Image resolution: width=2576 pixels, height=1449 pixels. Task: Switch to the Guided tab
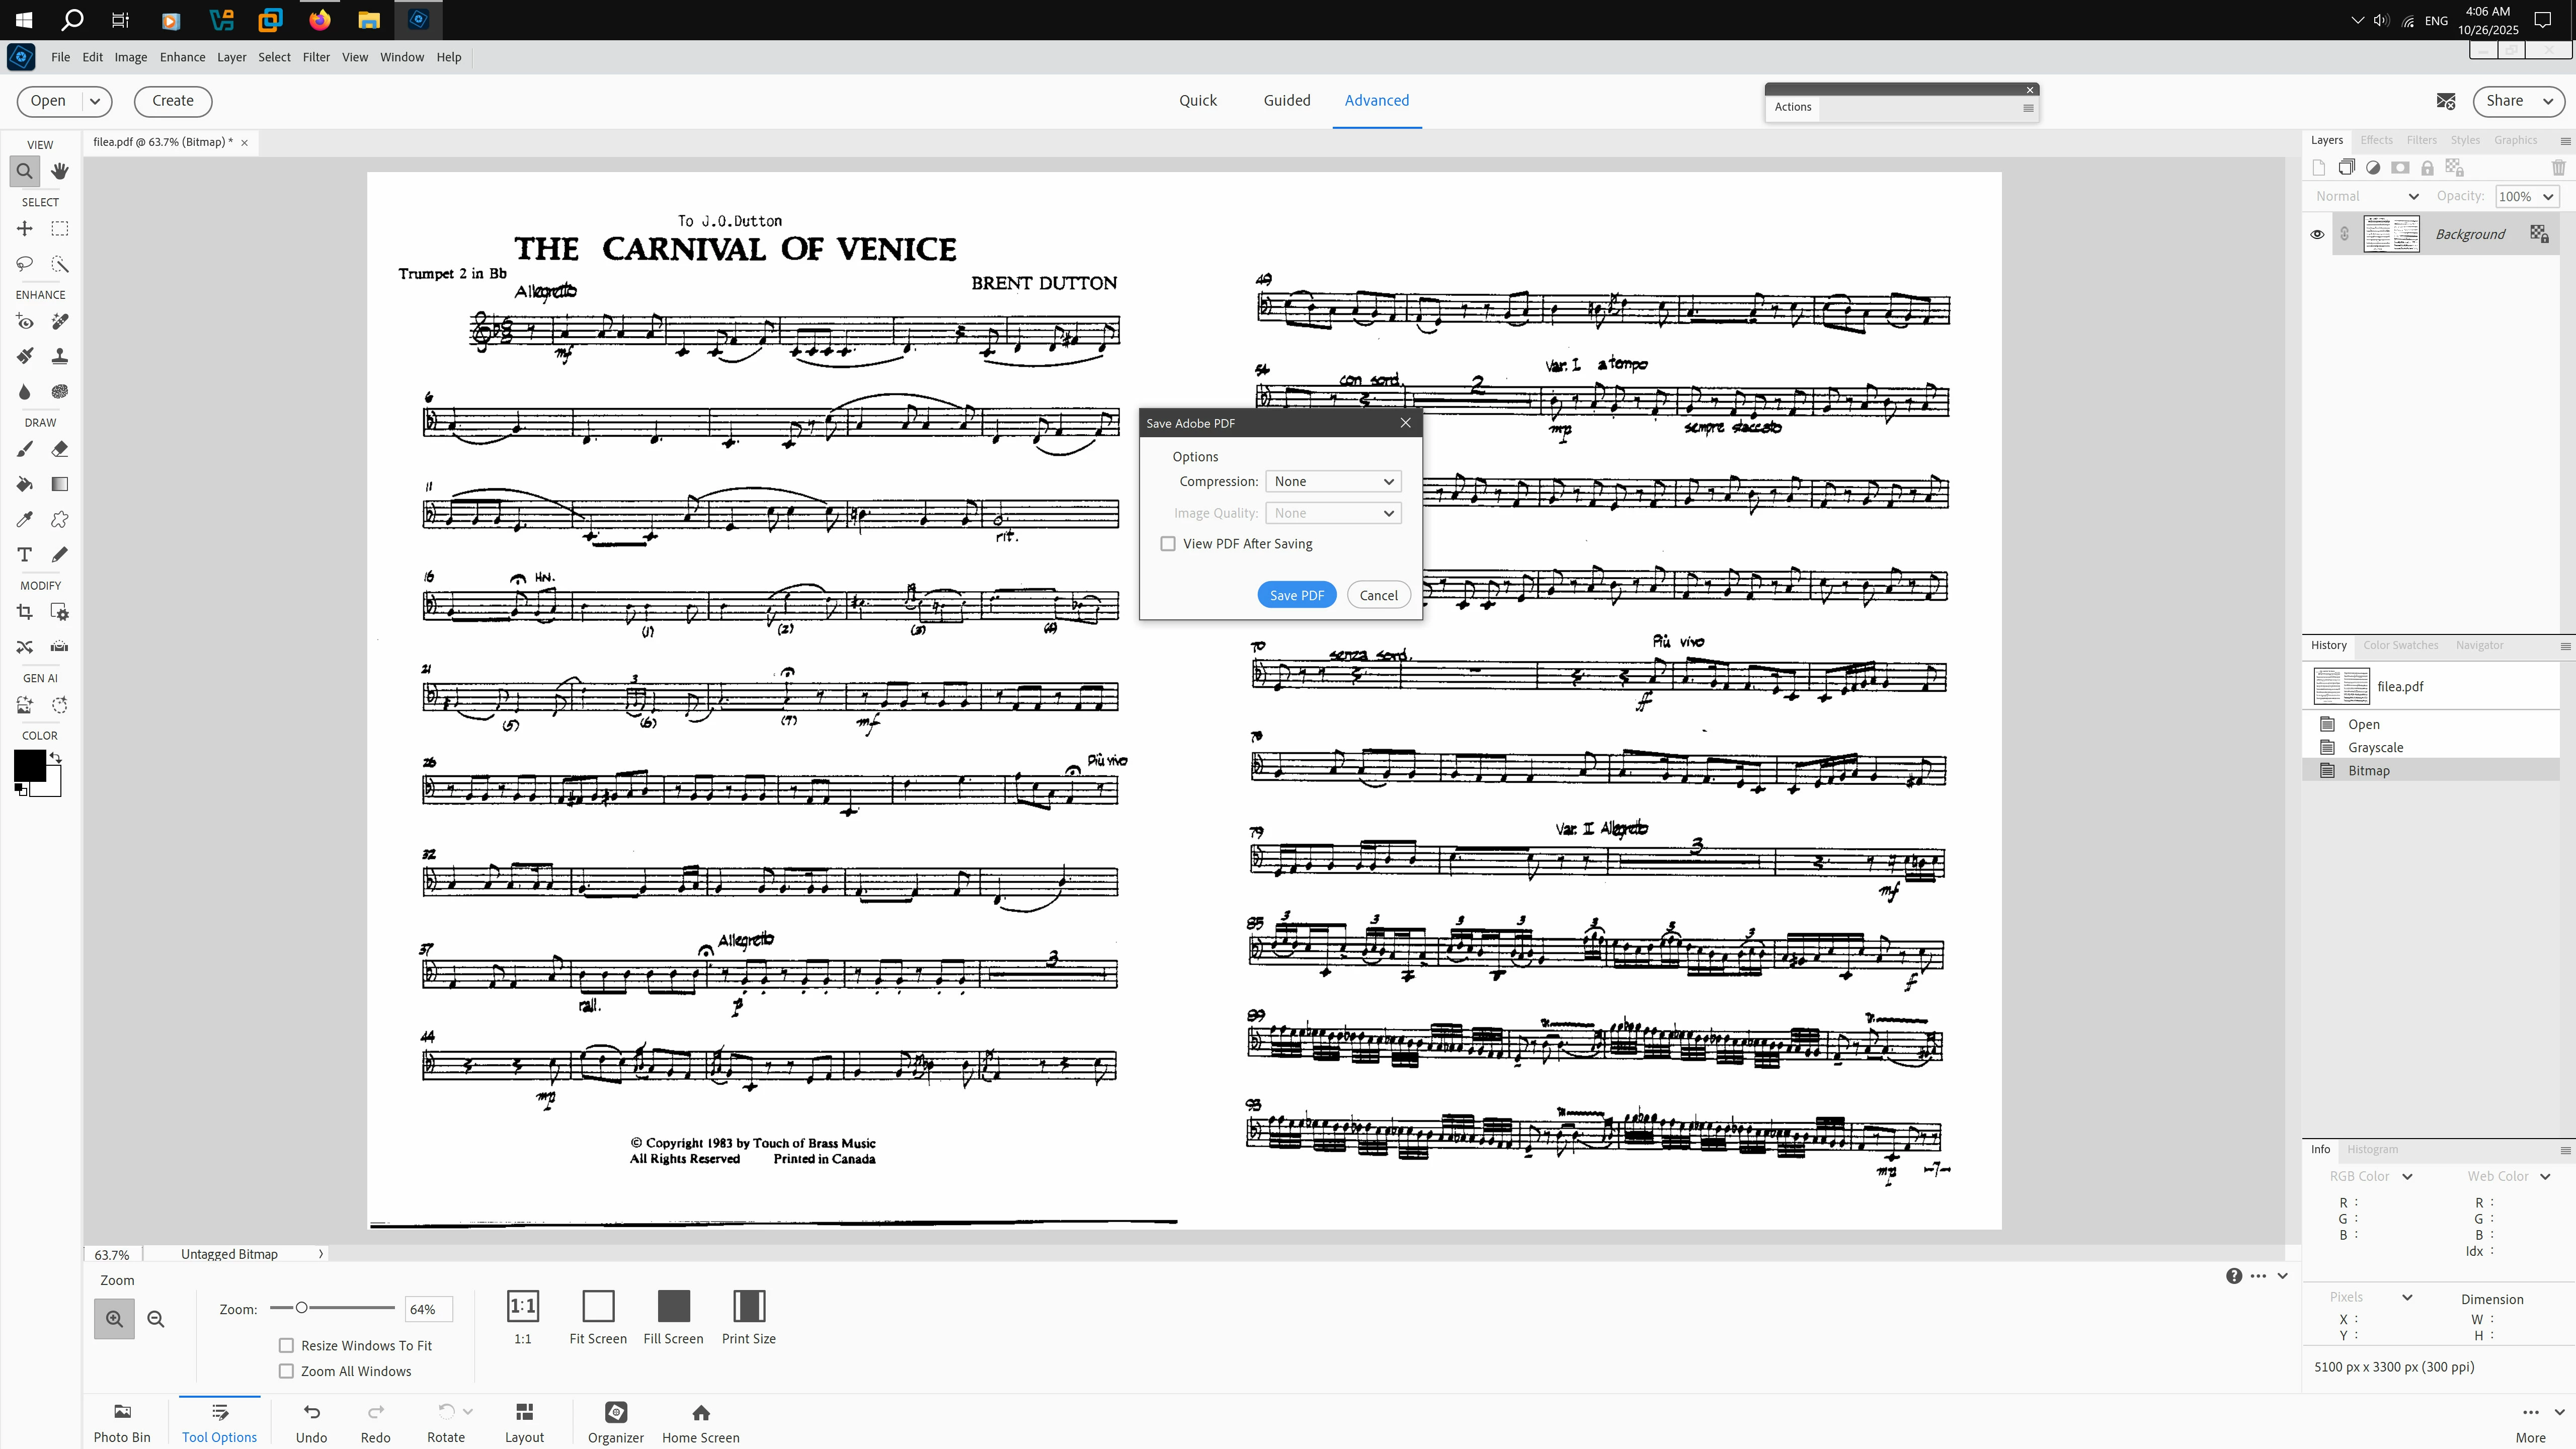(1286, 100)
